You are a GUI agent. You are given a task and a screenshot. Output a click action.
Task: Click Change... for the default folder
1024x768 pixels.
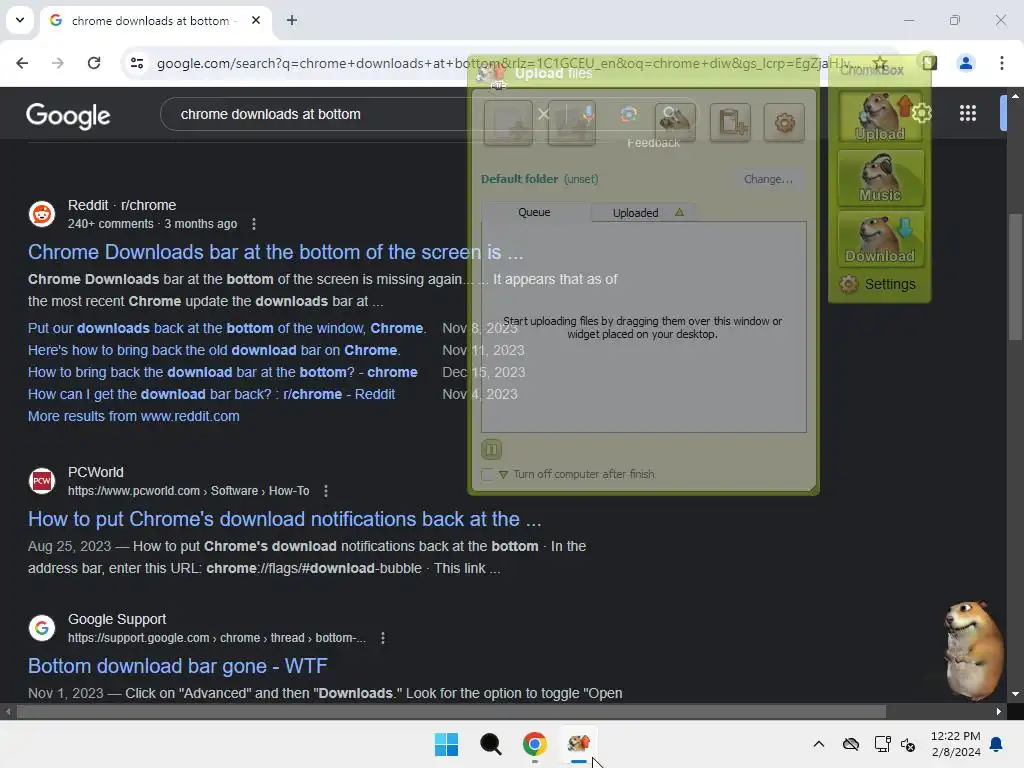coord(768,179)
